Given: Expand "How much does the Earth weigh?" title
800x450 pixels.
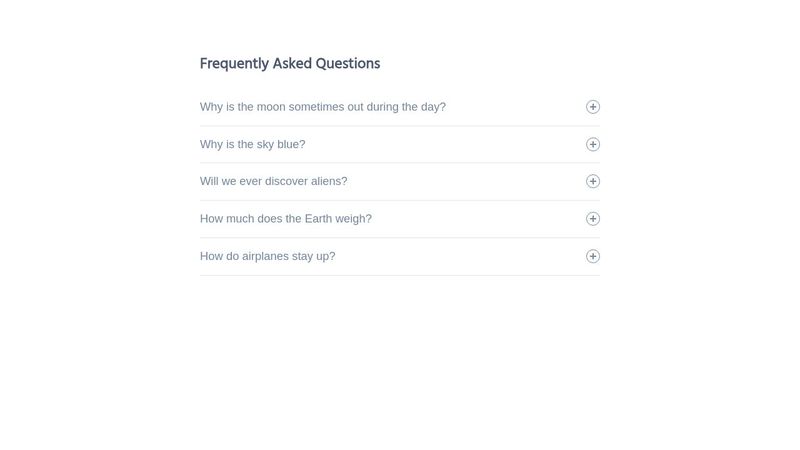Looking at the screenshot, I should click(x=286, y=219).
